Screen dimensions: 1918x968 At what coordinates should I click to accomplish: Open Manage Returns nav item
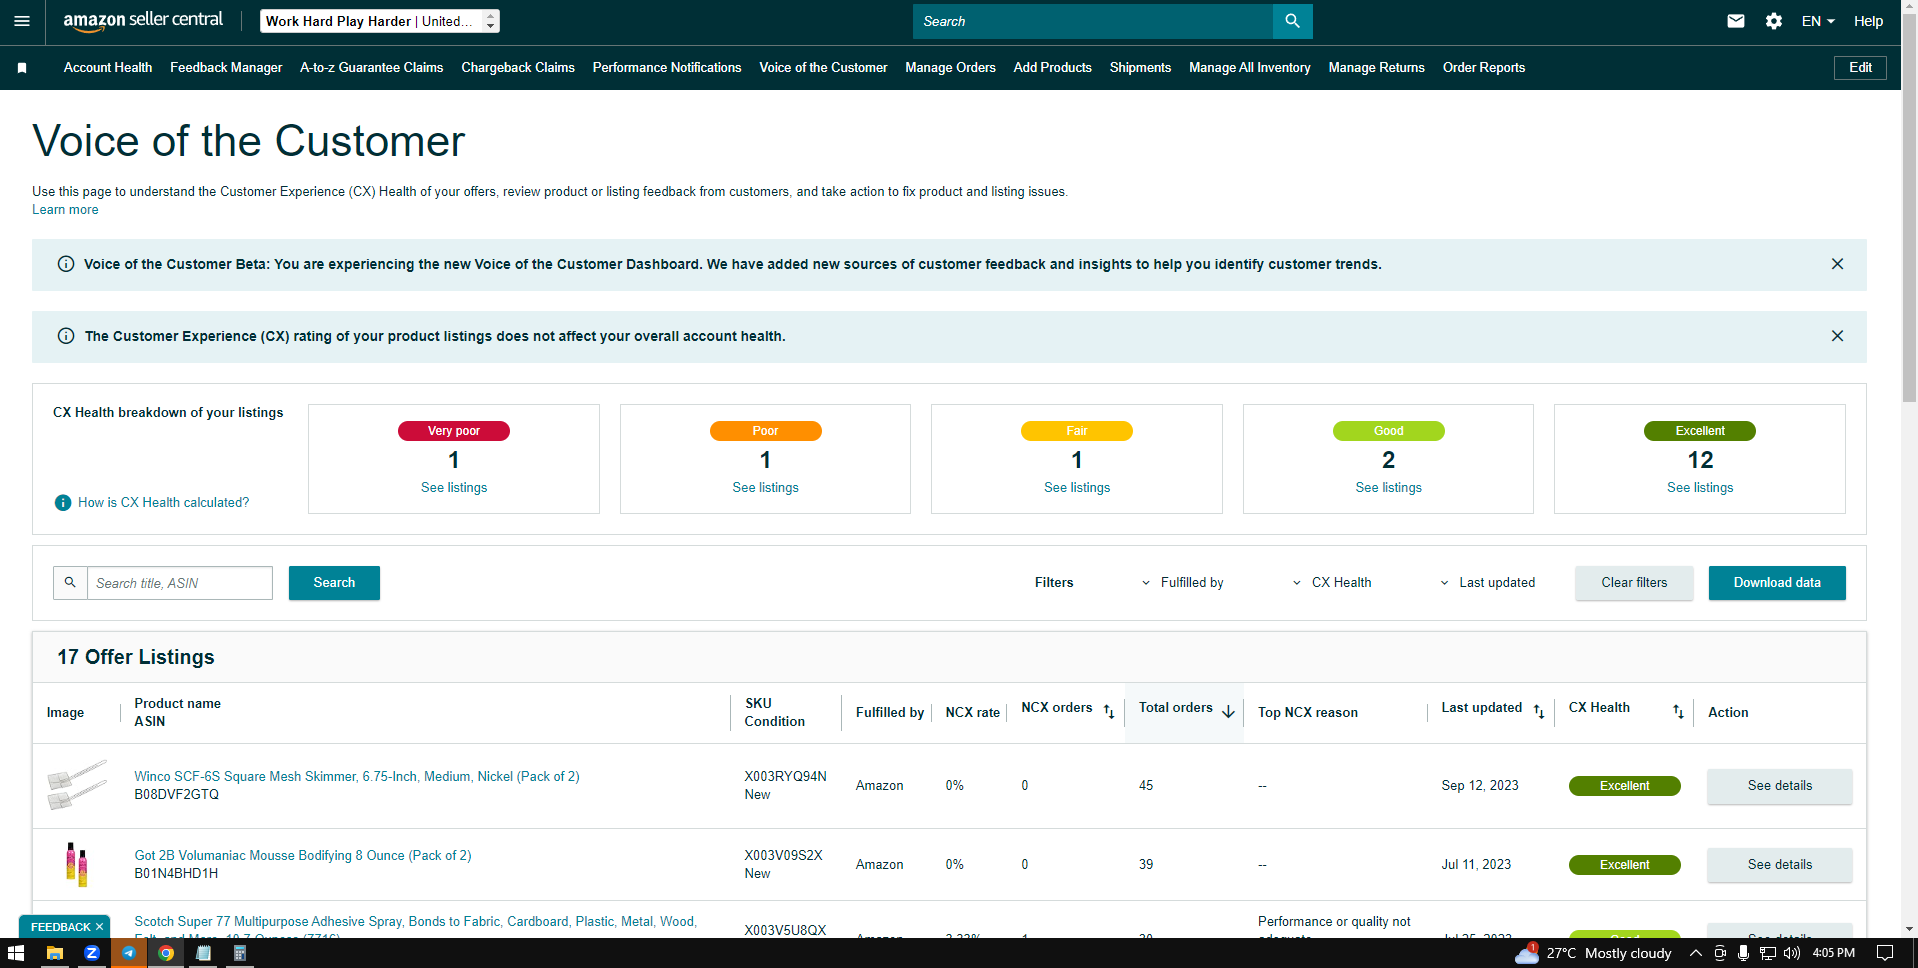1376,68
